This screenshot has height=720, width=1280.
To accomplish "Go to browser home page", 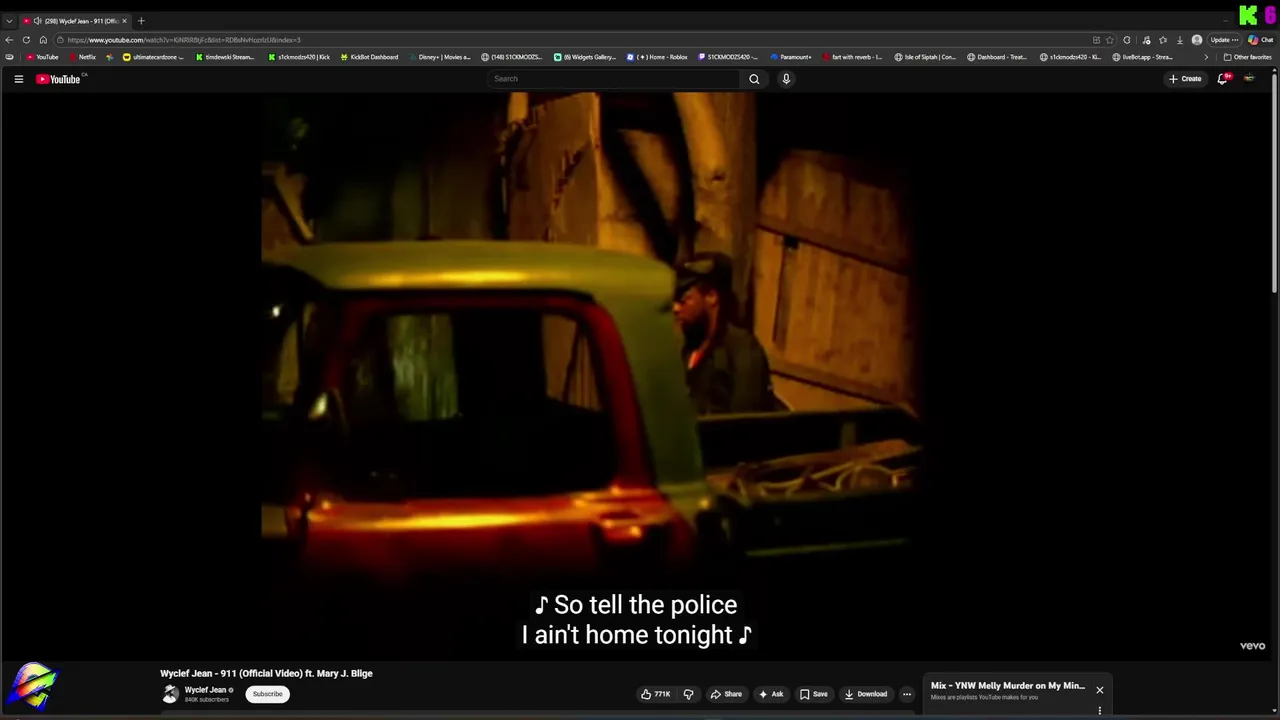I will pyautogui.click(x=43, y=40).
